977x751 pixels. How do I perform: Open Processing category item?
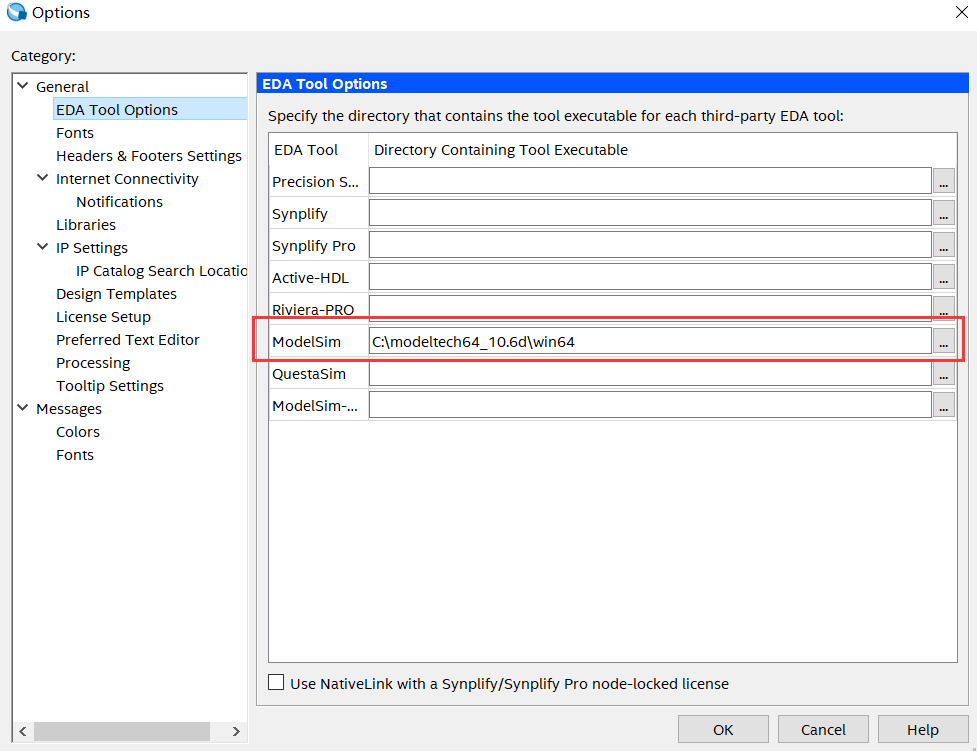(x=93, y=363)
